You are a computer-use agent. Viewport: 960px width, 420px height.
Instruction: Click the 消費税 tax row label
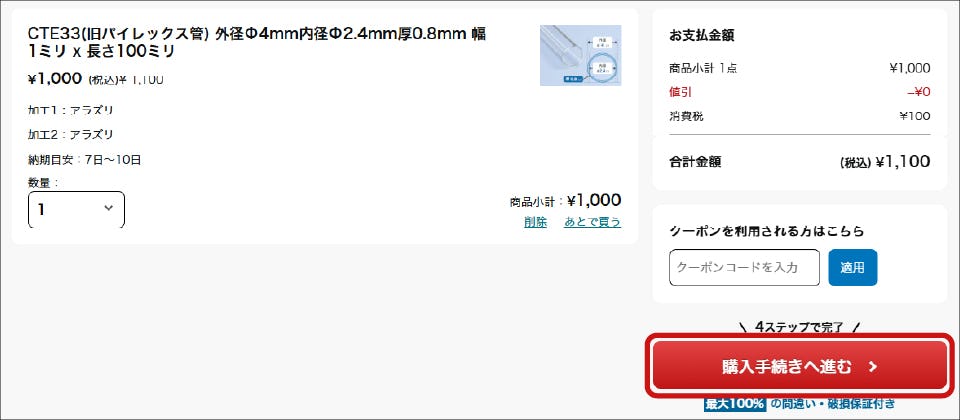tap(686, 116)
